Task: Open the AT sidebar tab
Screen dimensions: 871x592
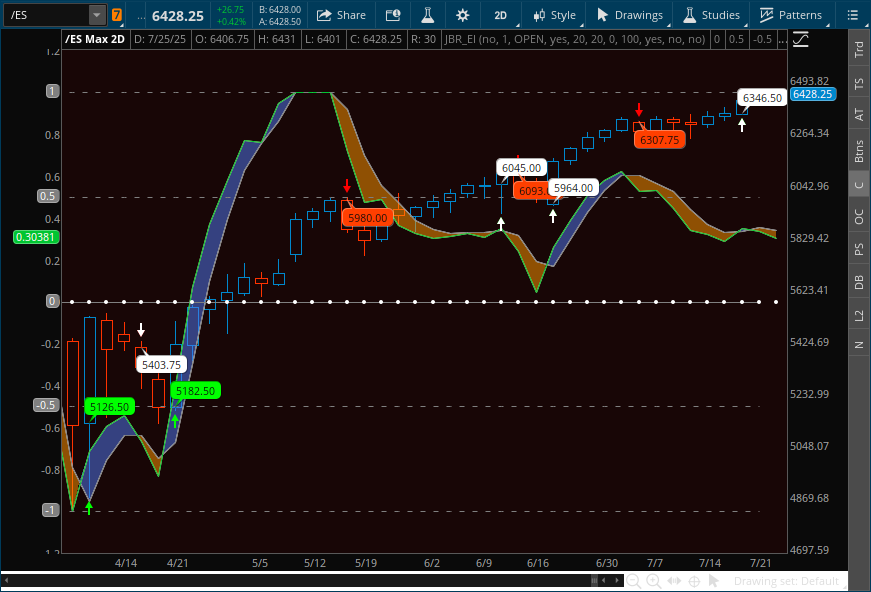Action: [x=859, y=115]
